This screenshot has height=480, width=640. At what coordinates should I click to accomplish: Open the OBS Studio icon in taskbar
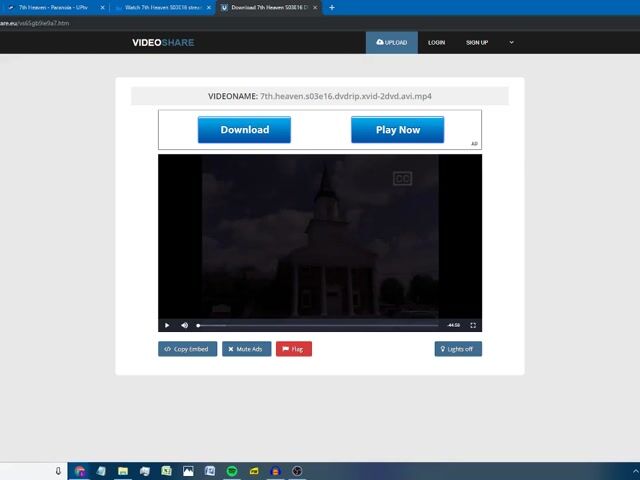click(x=297, y=471)
